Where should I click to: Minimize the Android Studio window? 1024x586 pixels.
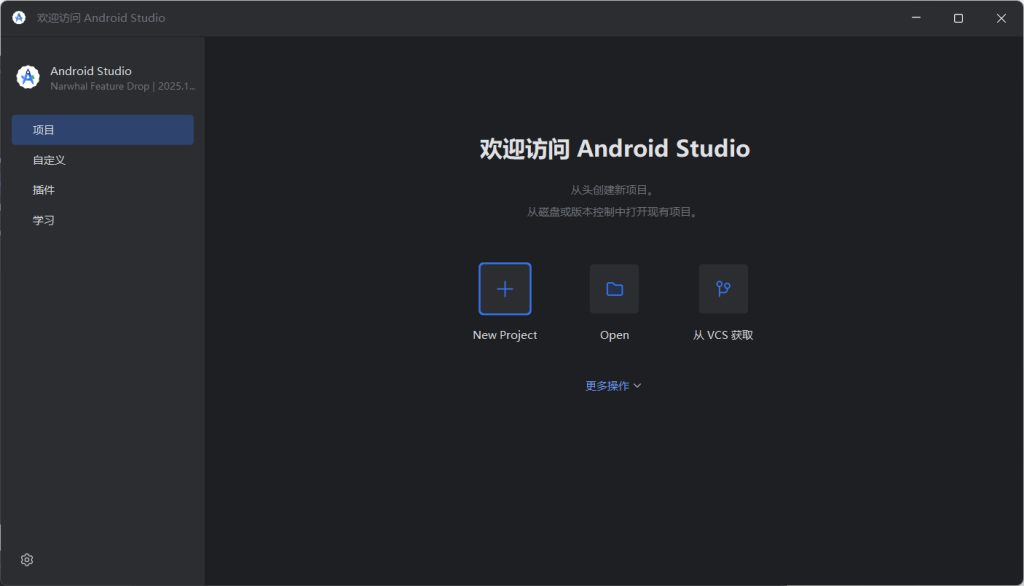pos(916,18)
